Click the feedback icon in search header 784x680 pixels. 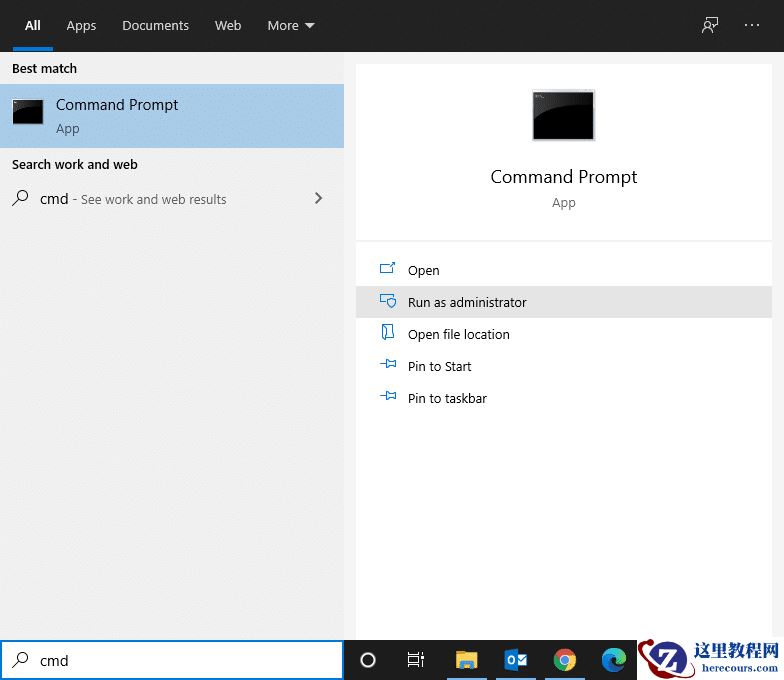tap(710, 26)
